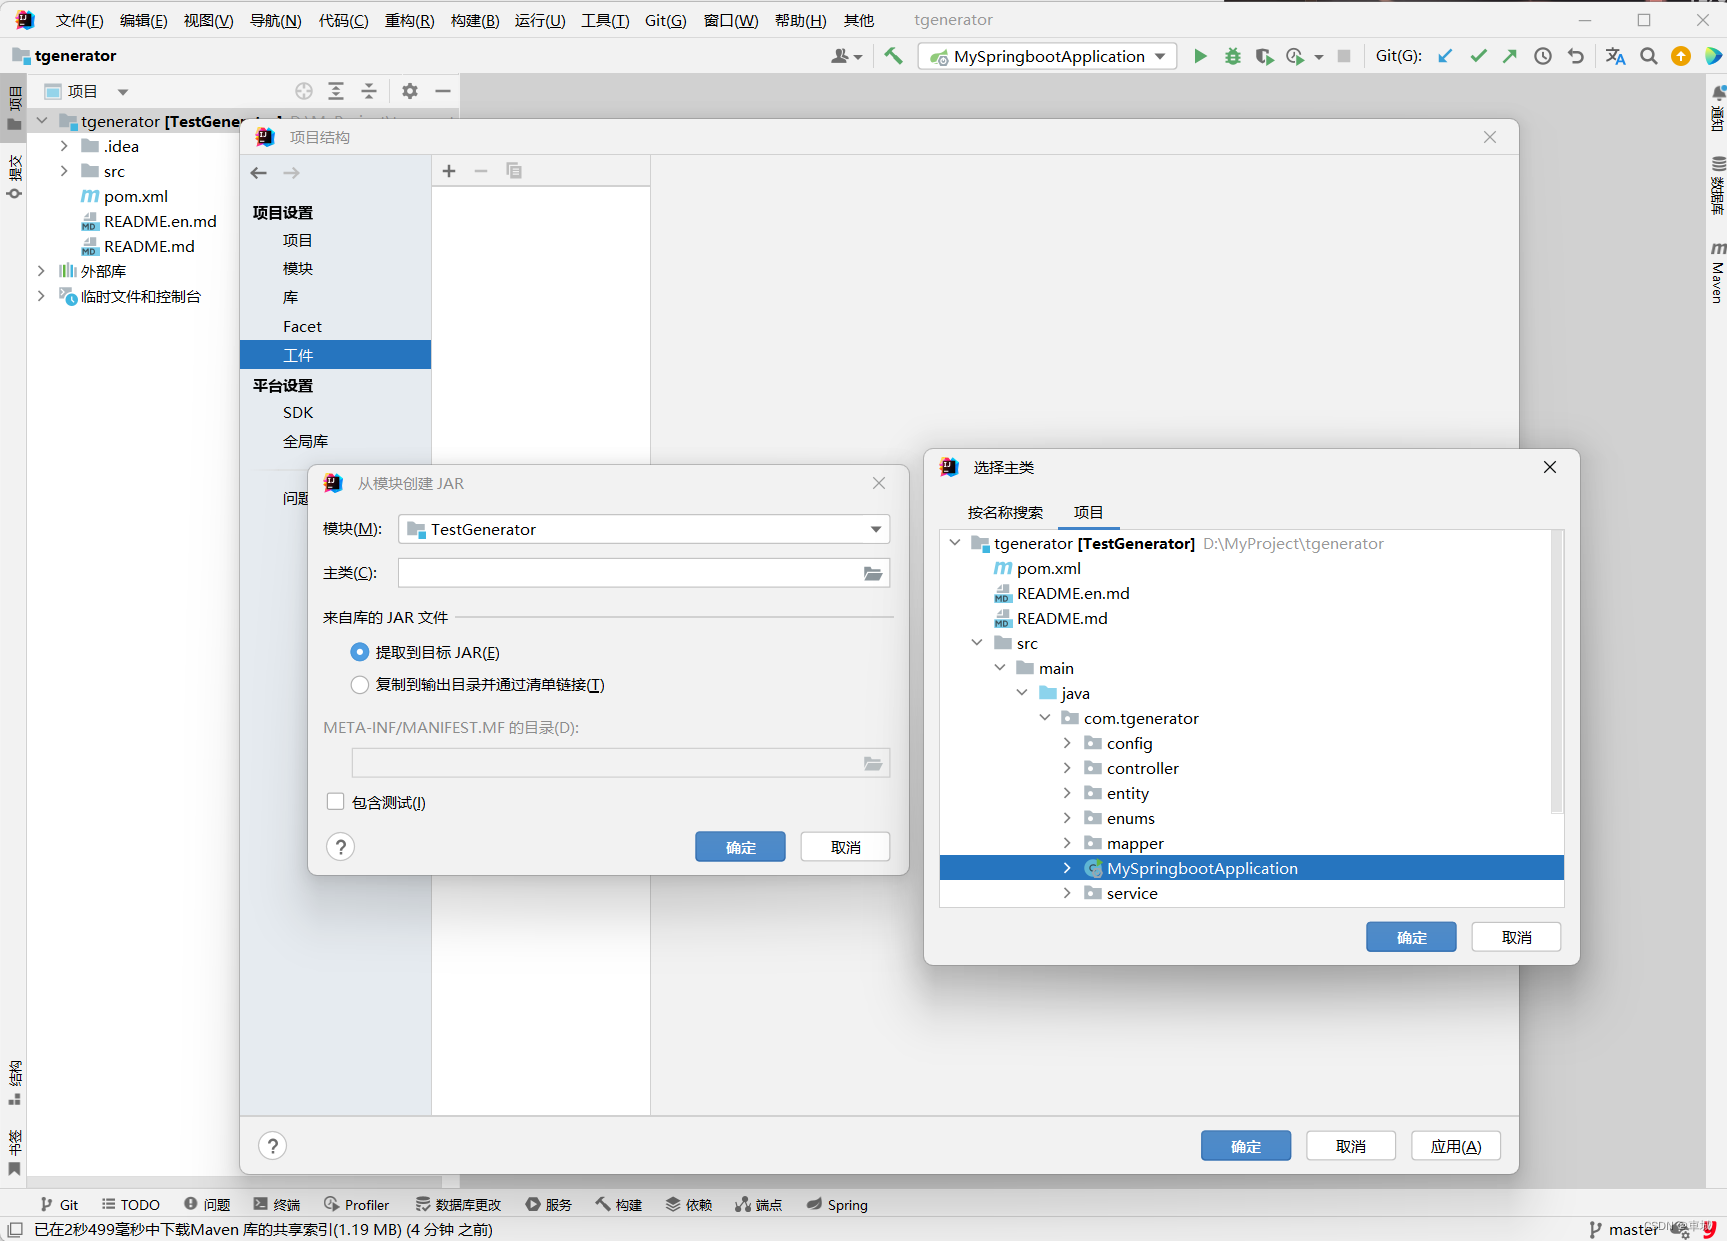Click the Debug bug icon
Screen dimensions: 1727x1241
[1232, 56]
